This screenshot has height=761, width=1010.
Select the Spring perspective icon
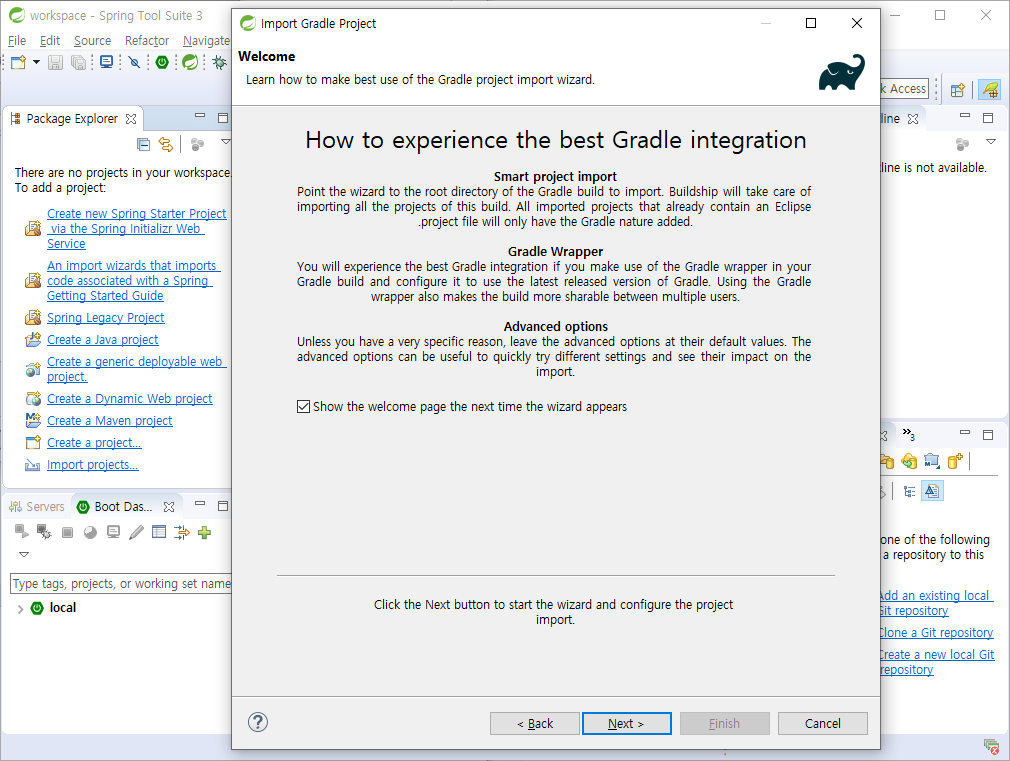click(989, 90)
